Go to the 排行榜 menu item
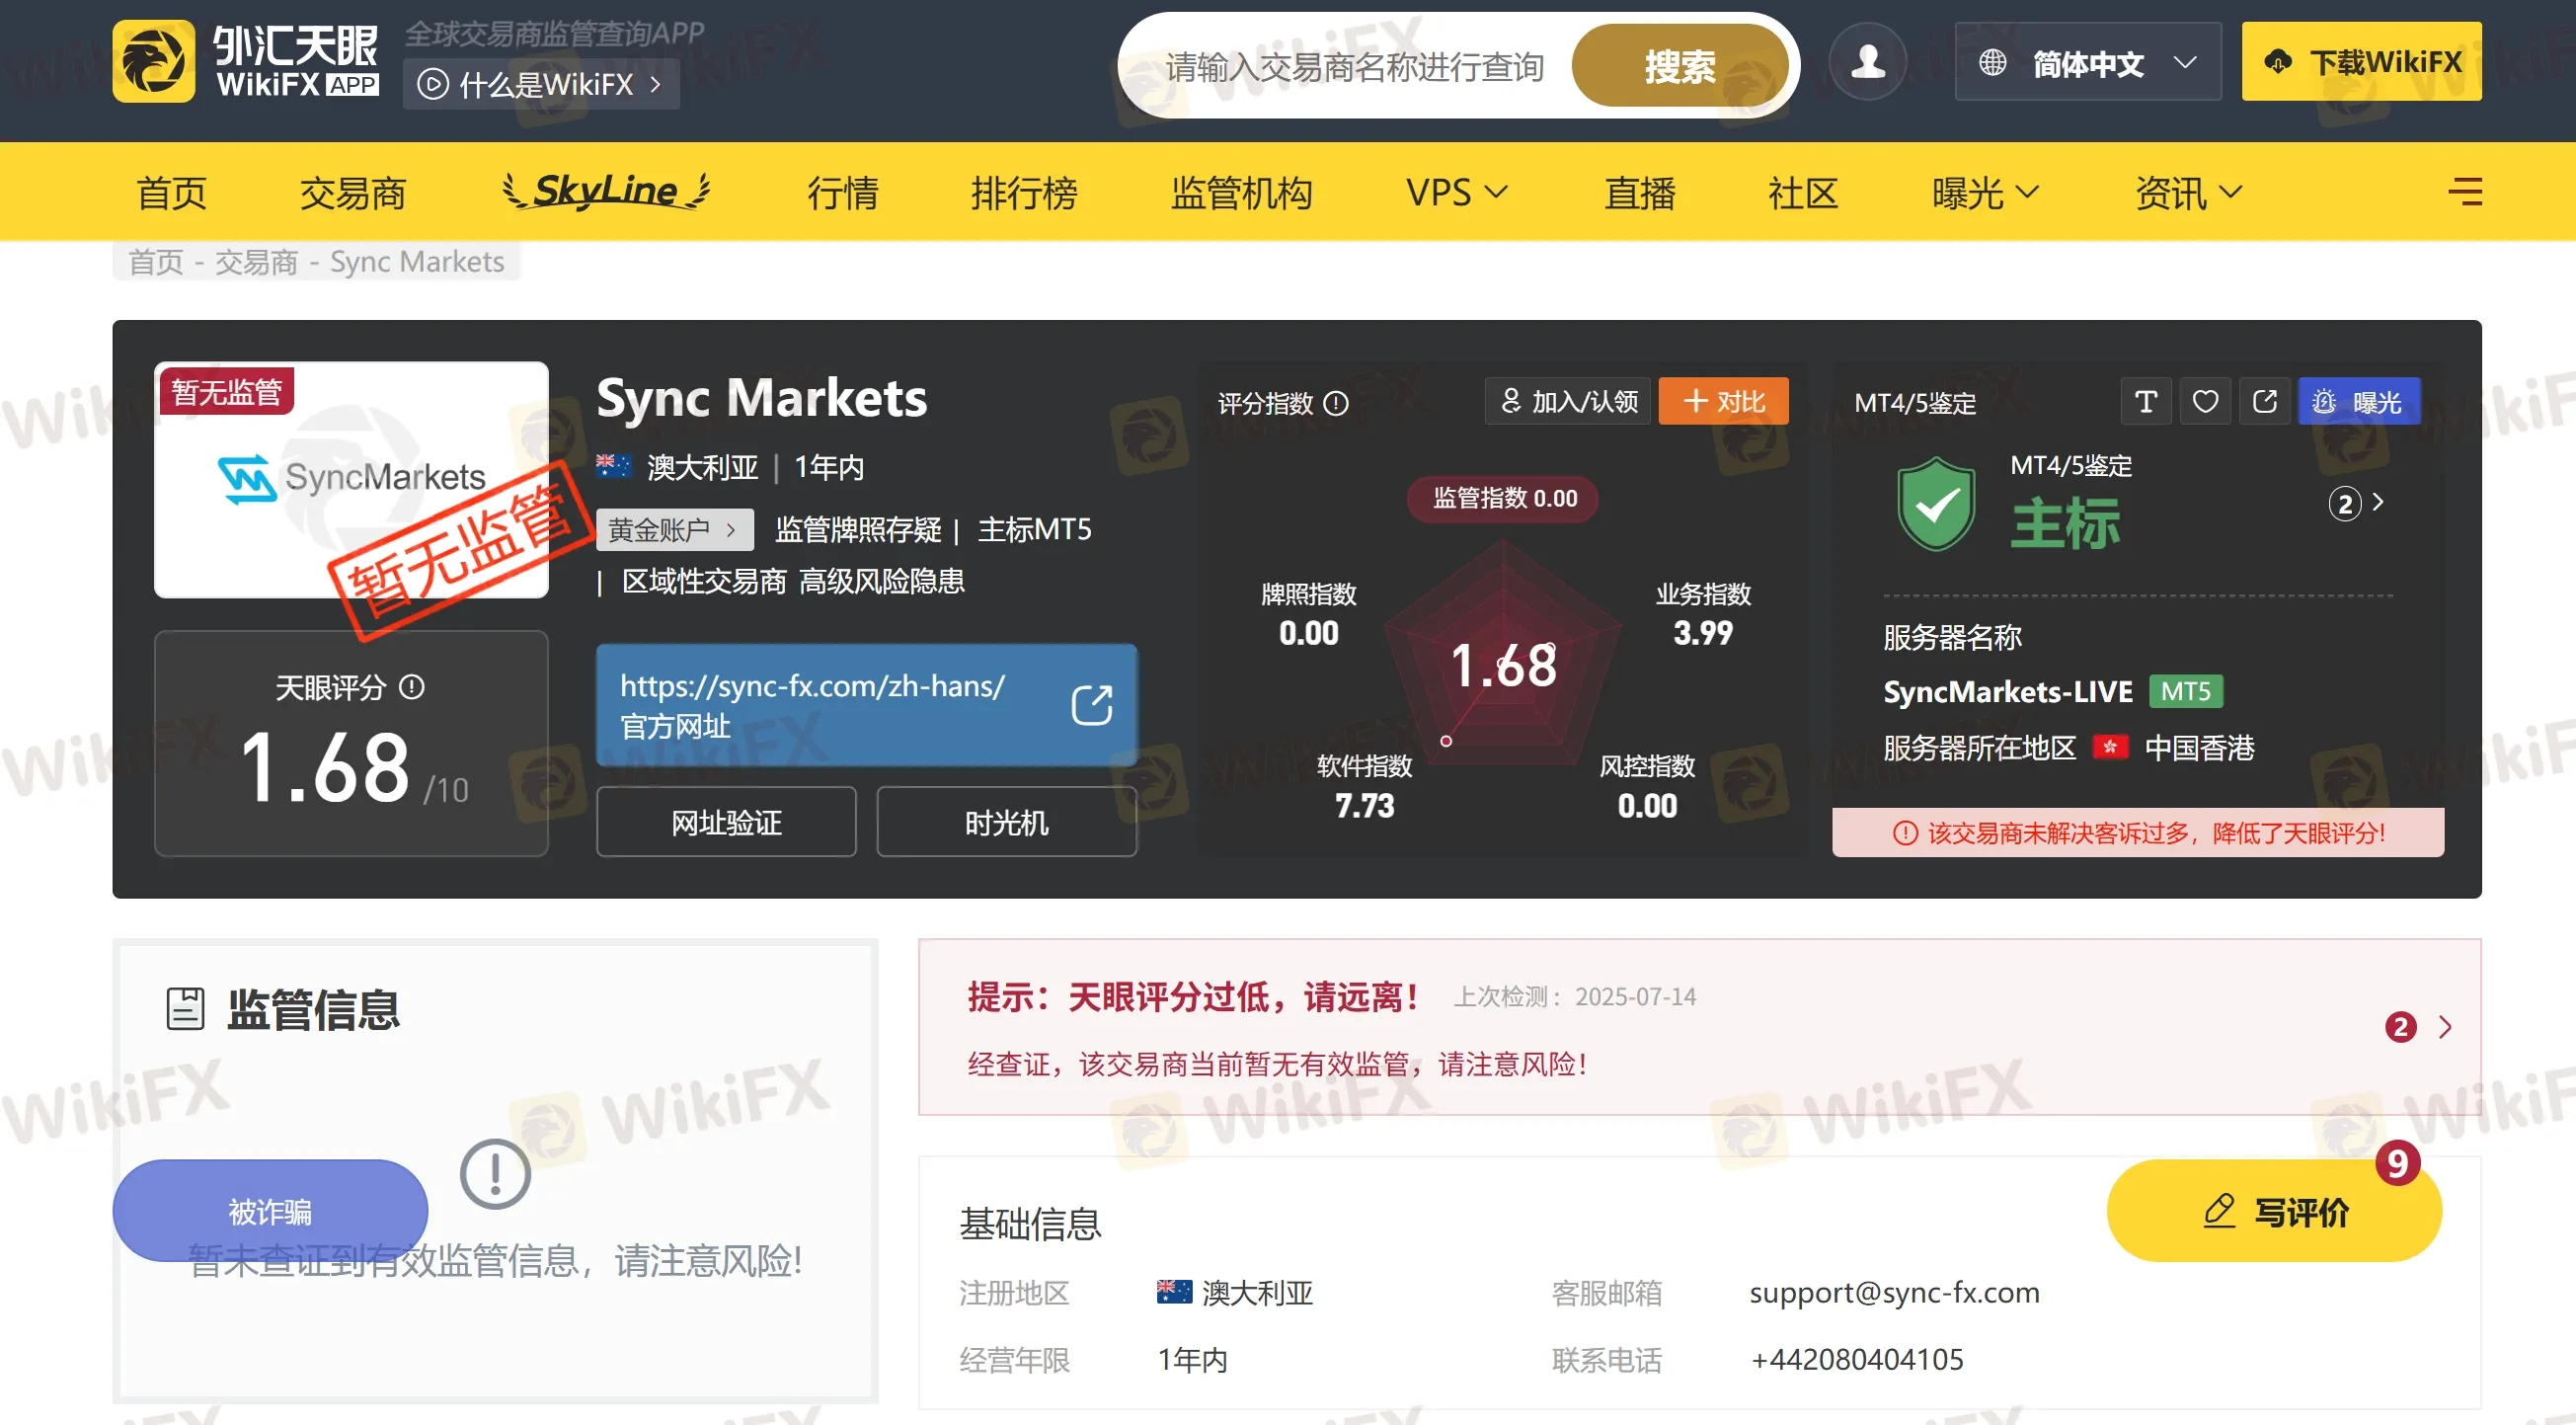Screen dimensions: 2576x1425 (x=1023, y=192)
